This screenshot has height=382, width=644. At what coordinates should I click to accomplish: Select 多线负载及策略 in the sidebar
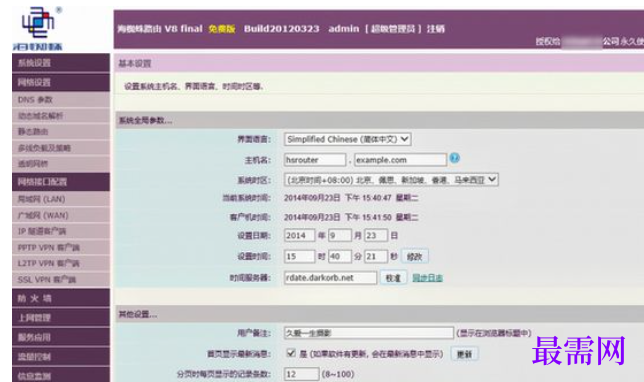coord(61,148)
